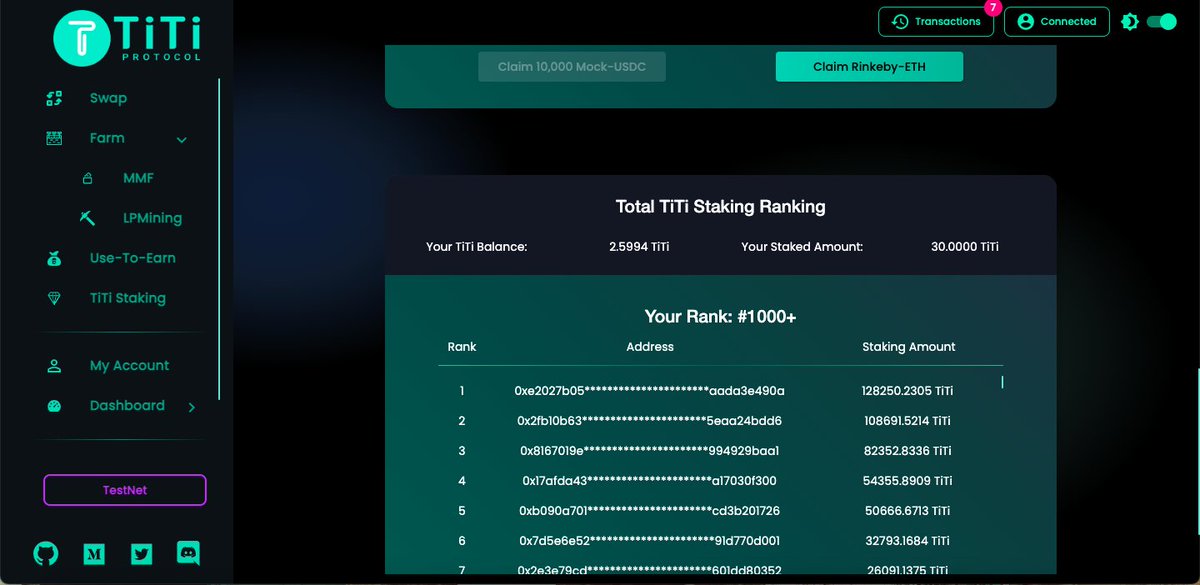Image resolution: width=1200 pixels, height=585 pixels.
Task: Click Total TiTi Staking Ranking heading
Action: tap(720, 207)
